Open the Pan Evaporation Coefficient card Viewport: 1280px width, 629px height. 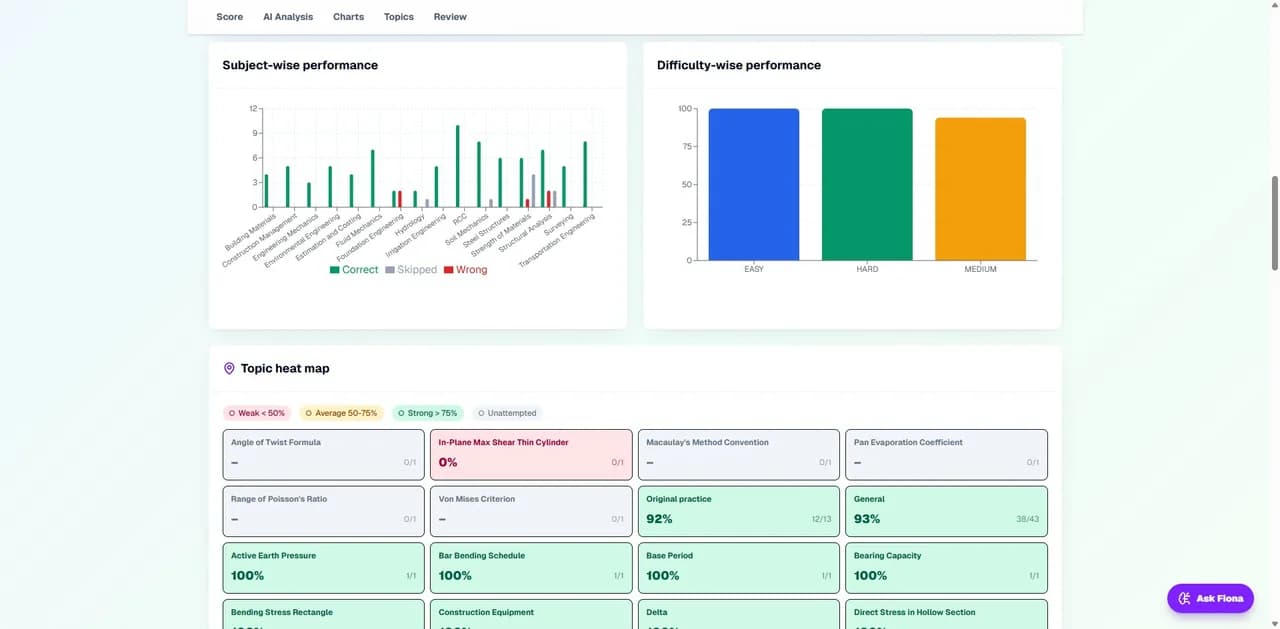(947, 454)
